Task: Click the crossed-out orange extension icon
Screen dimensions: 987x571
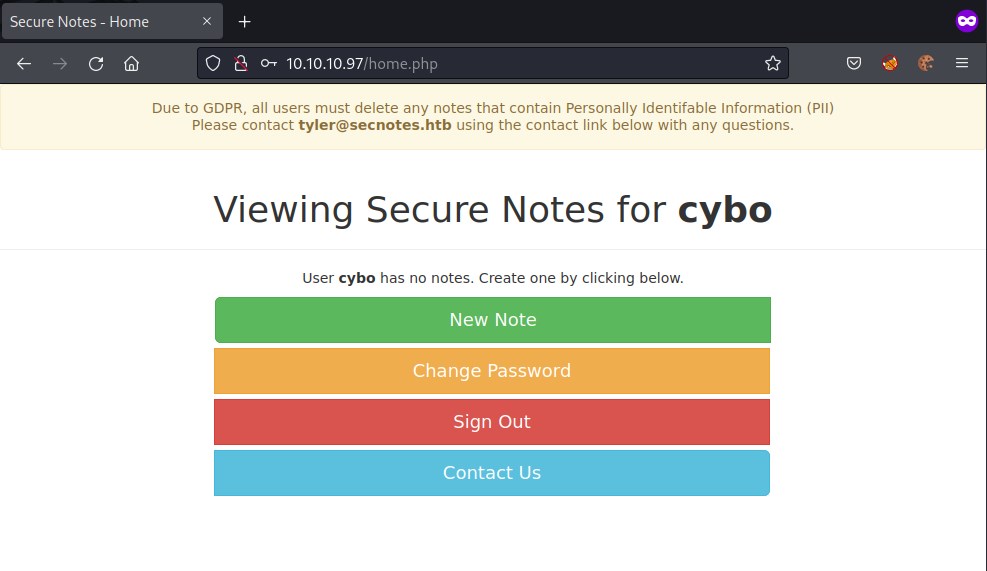Action: 890,63
